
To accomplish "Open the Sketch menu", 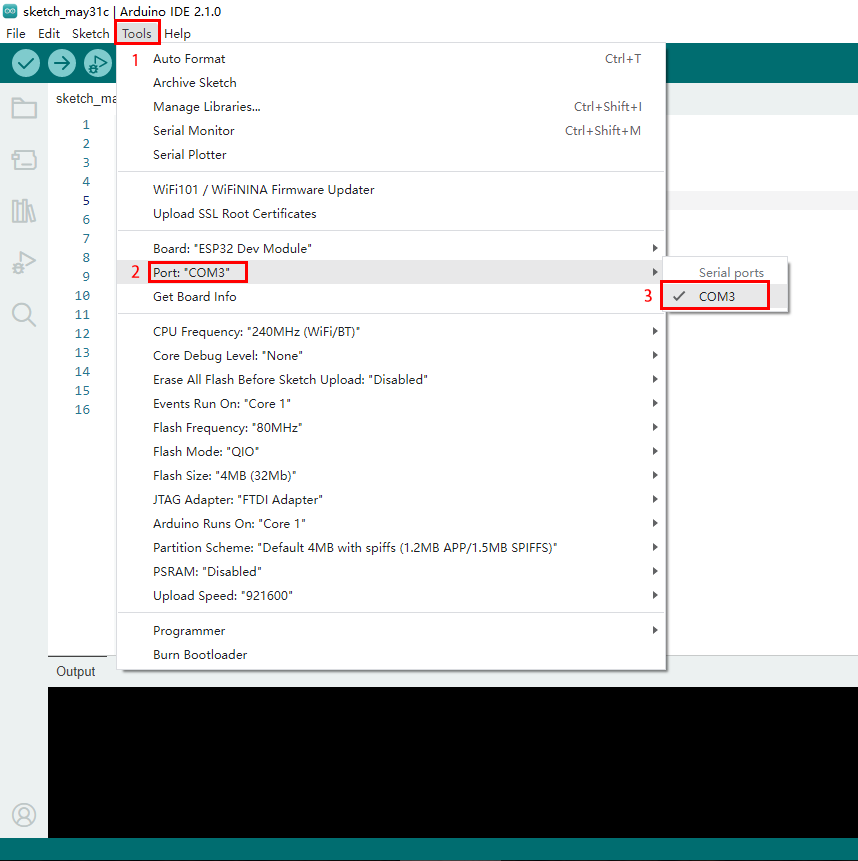I will (91, 33).
